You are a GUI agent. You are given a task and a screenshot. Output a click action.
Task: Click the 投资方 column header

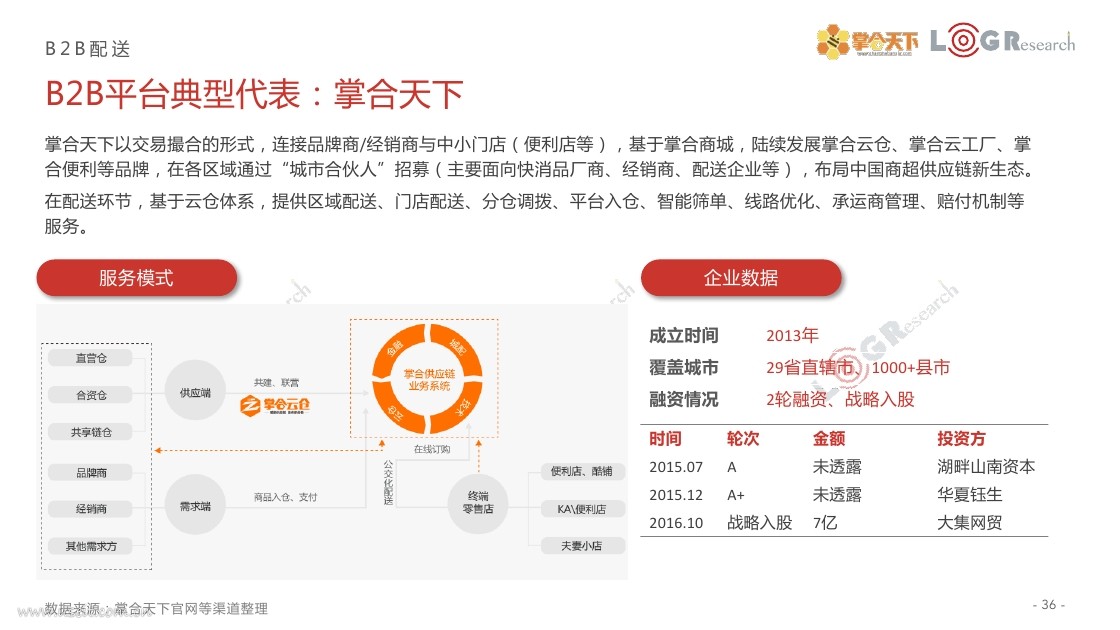[961, 439]
